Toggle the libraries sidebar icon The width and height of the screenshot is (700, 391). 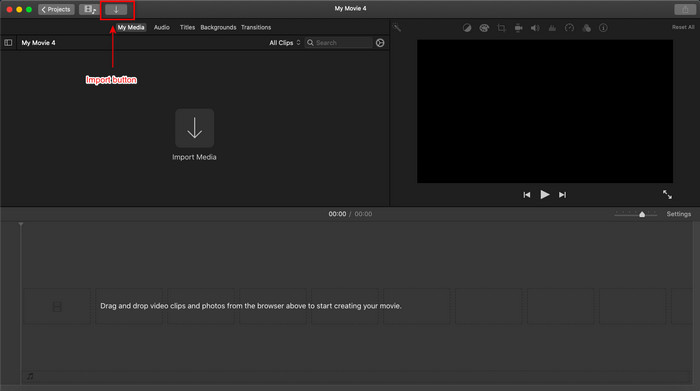click(8, 43)
